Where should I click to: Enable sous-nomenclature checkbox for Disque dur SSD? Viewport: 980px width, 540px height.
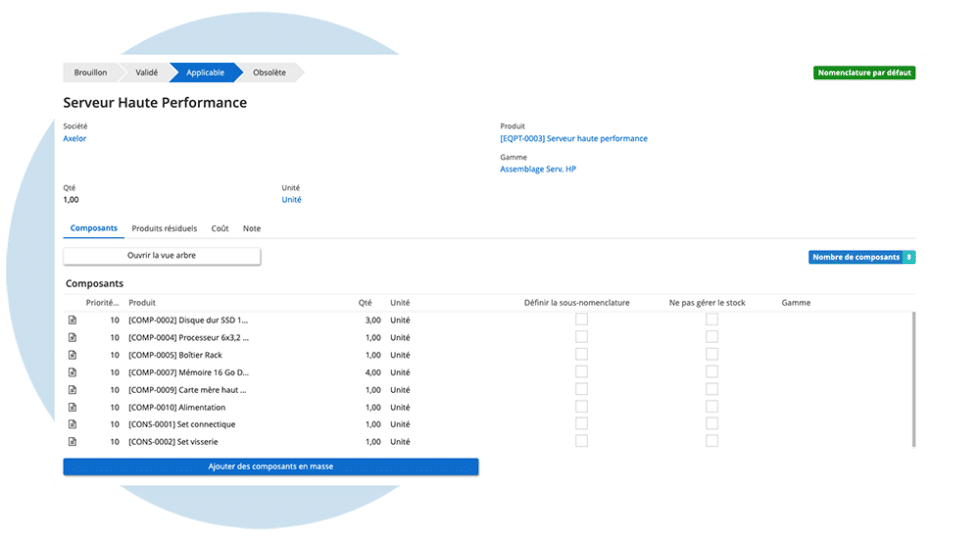point(581,320)
